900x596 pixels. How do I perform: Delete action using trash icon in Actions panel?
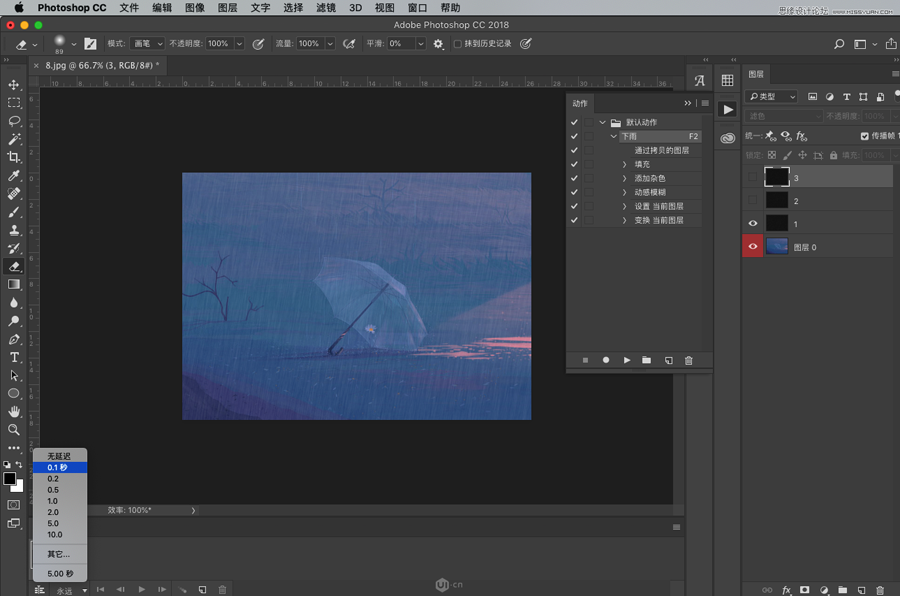(688, 360)
